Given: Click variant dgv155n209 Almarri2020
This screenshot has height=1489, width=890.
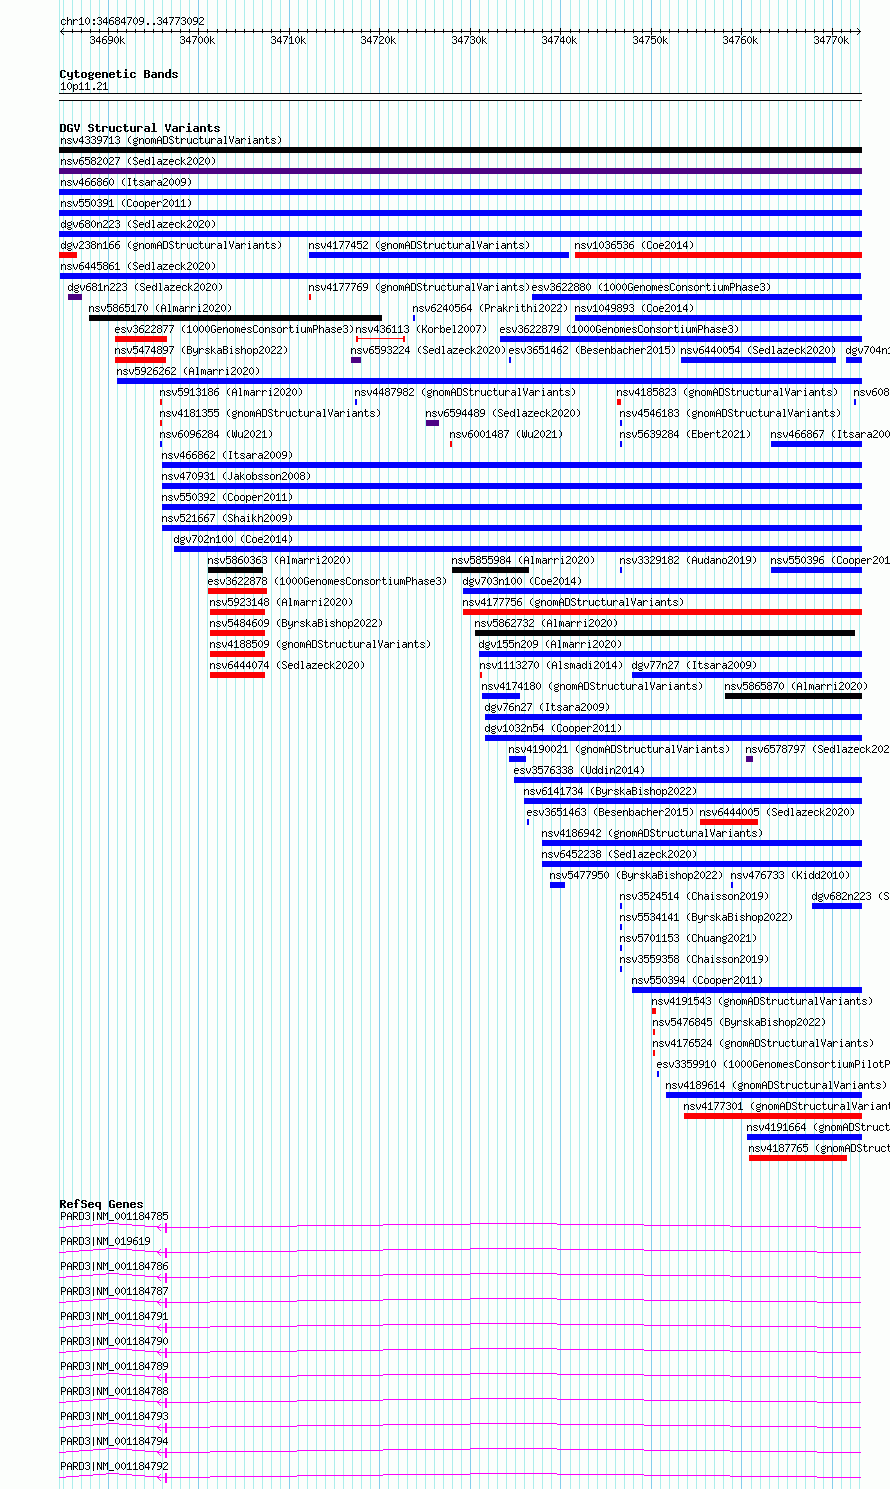Looking at the screenshot, I should (550, 644).
